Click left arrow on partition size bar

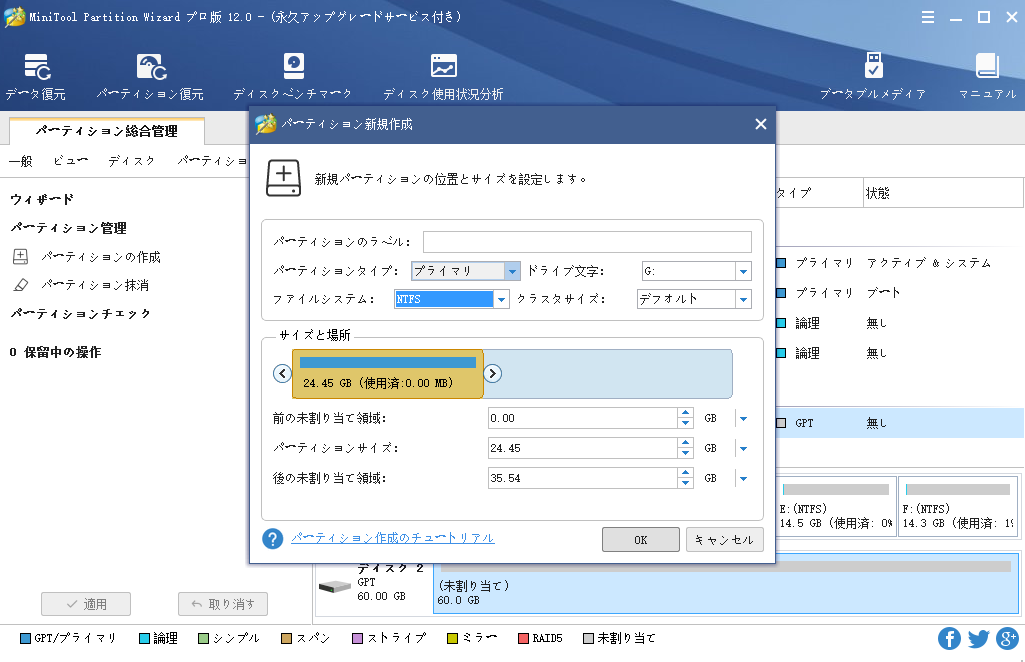click(x=283, y=374)
